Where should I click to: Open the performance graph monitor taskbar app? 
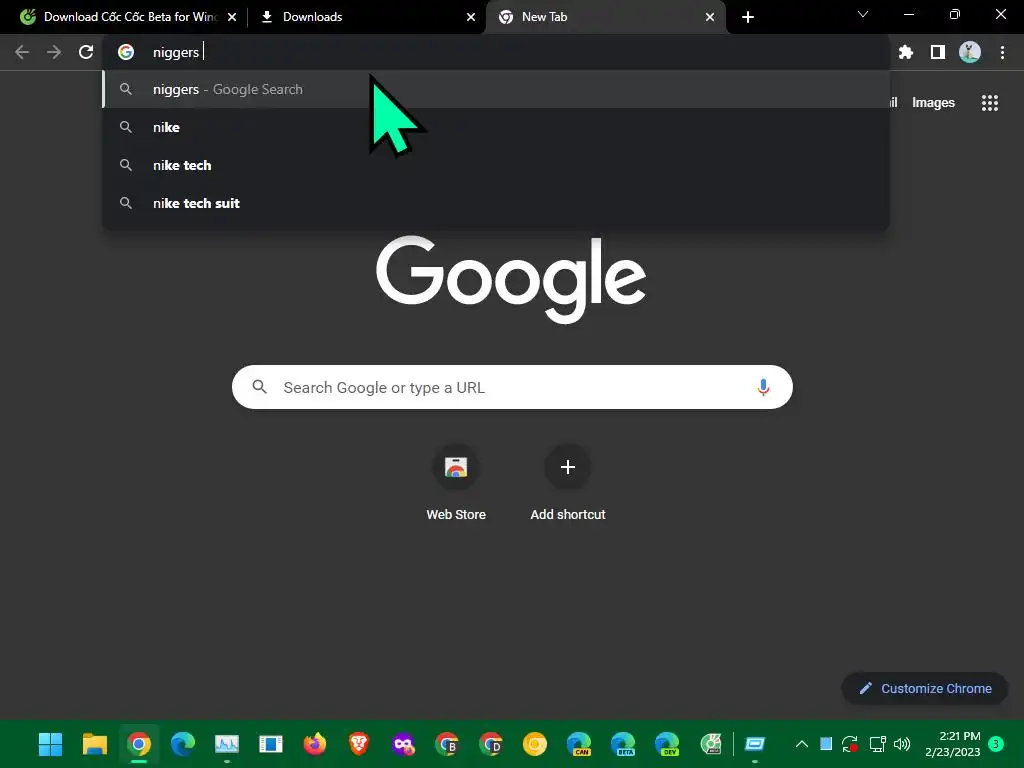coord(227,744)
